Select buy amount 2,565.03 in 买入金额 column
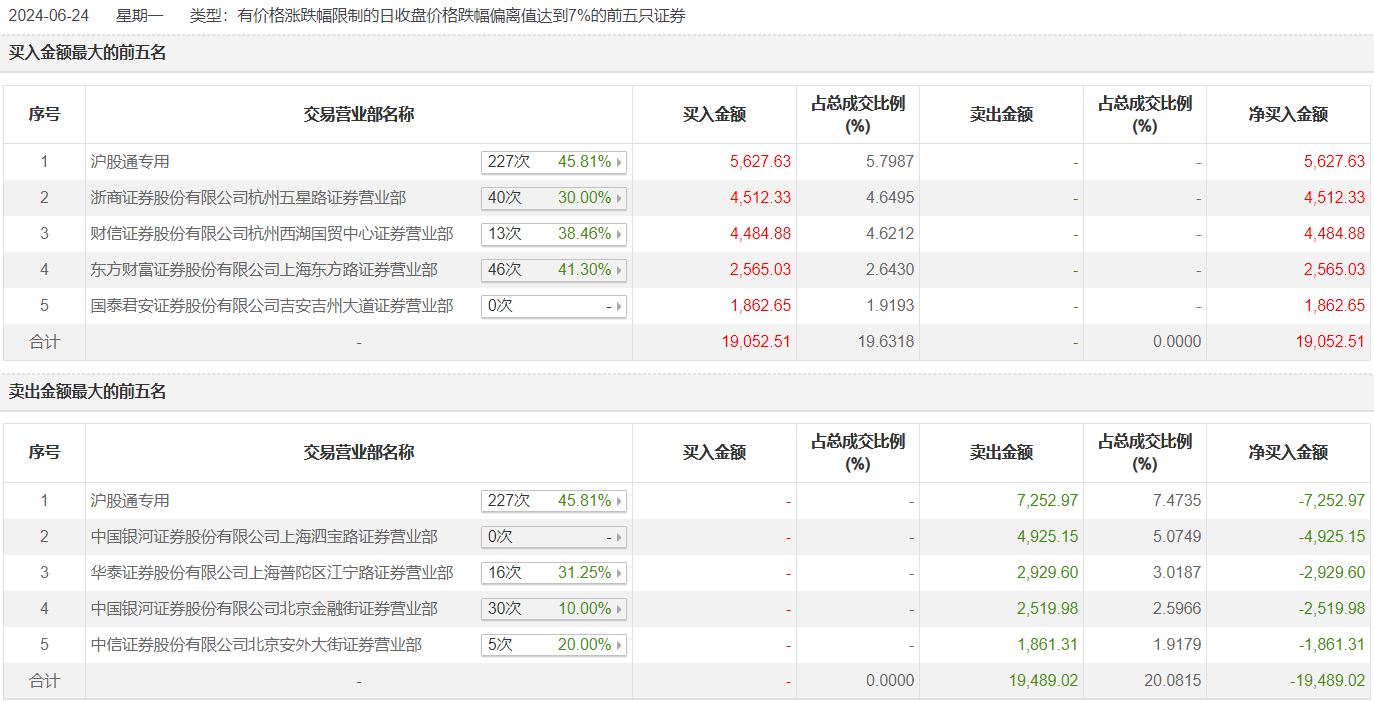The image size is (1374, 702). (x=760, y=270)
